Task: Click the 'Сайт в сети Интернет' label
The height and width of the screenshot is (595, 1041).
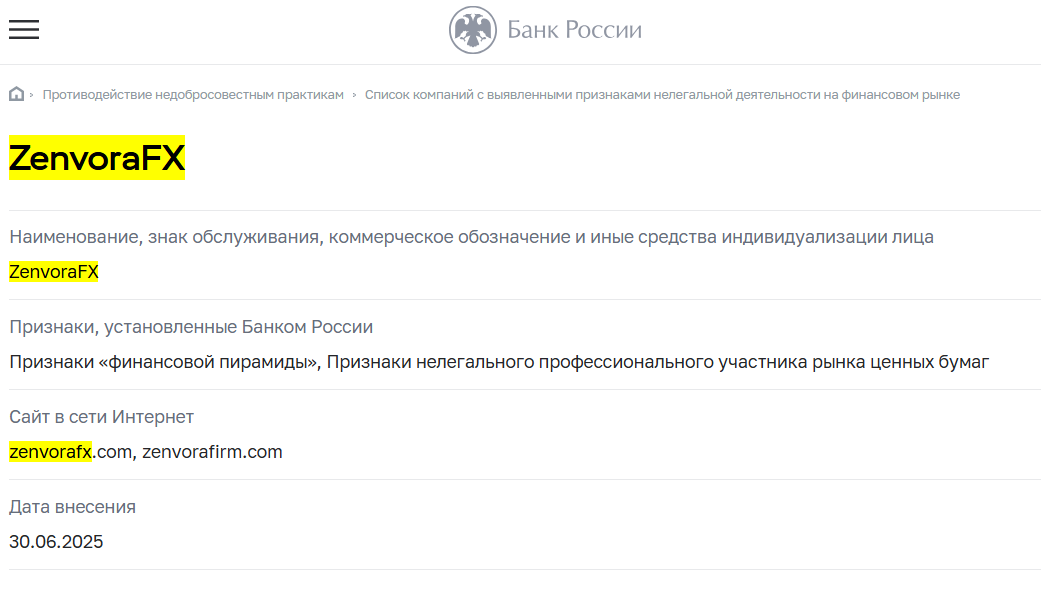Action: click(x=101, y=417)
